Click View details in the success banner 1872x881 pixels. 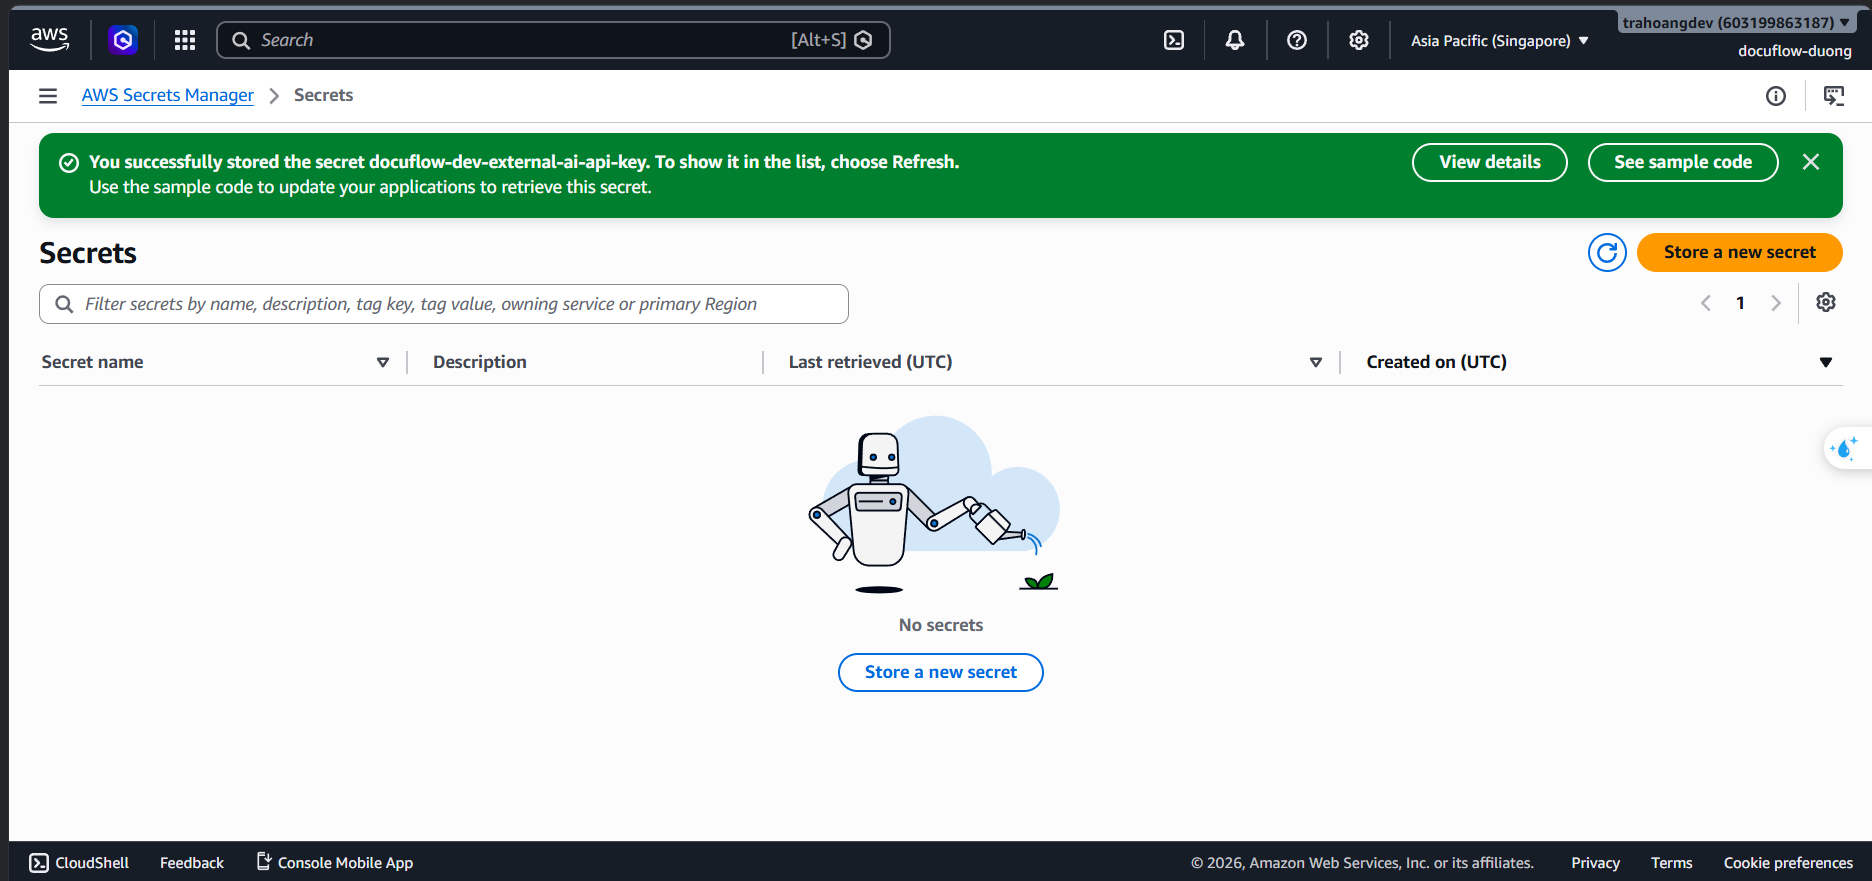(x=1490, y=162)
